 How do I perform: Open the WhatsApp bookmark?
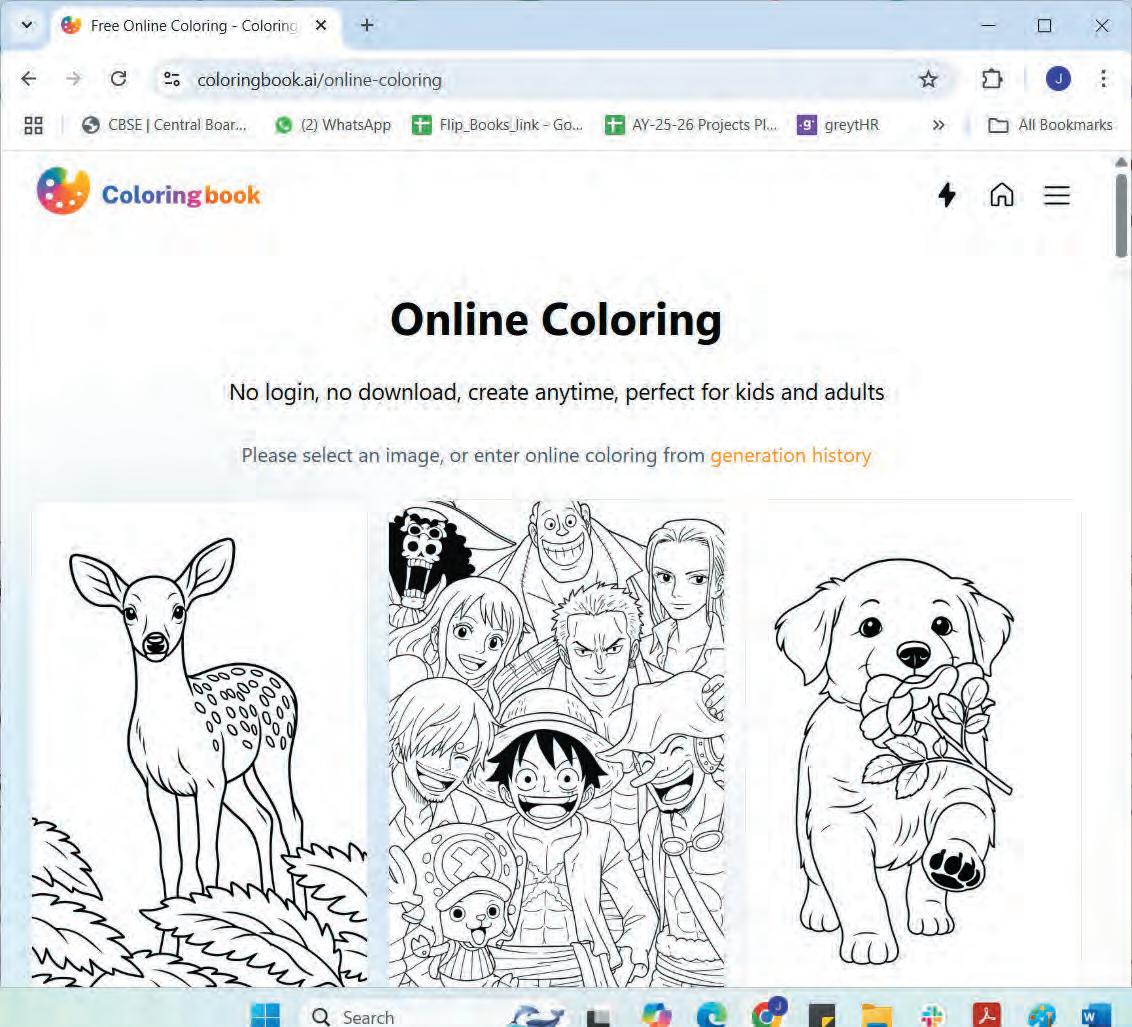point(333,126)
